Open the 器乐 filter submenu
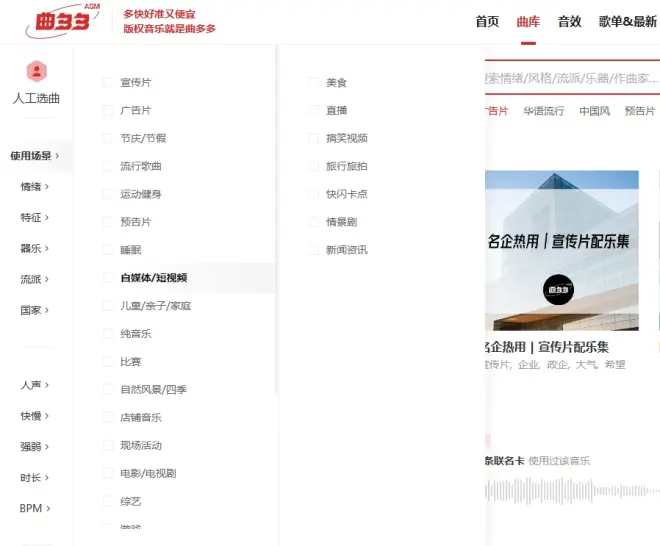Viewport: 660px width, 546px height. click(x=35, y=248)
